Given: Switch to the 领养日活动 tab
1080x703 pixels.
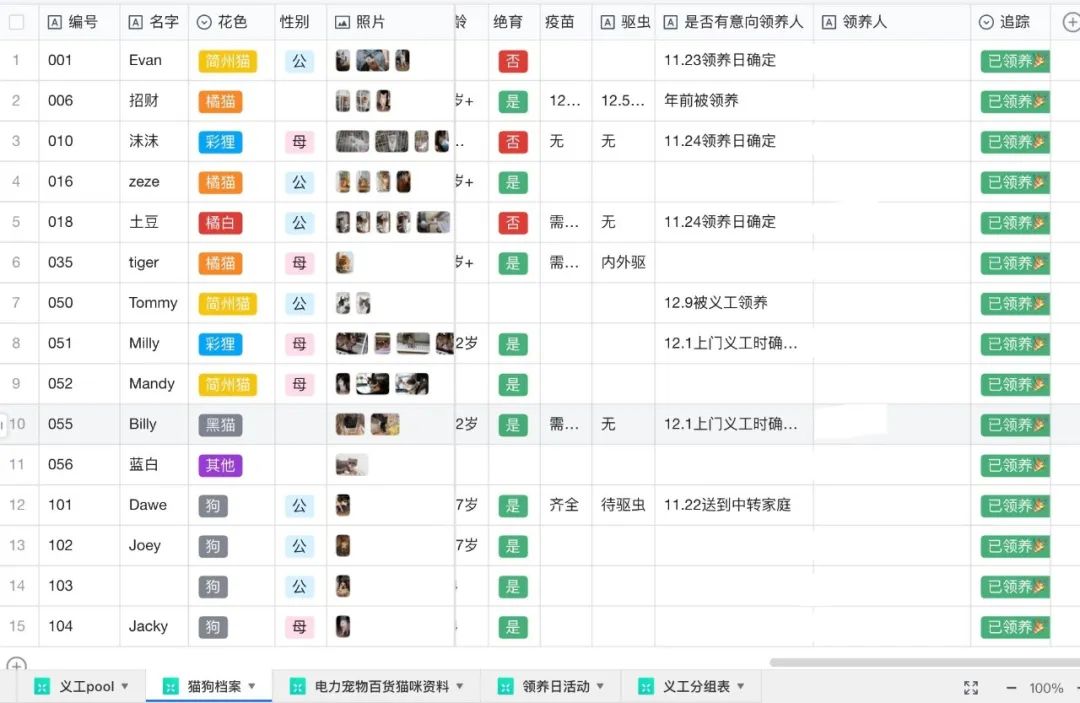Looking at the screenshot, I should [x=555, y=686].
